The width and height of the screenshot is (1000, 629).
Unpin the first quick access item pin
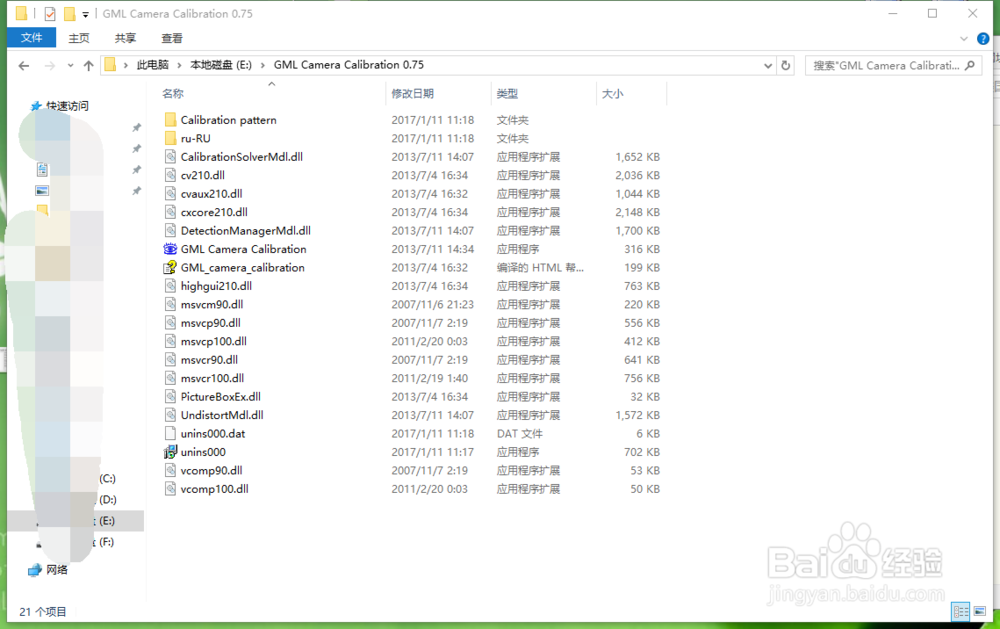pyautogui.click(x=136, y=128)
